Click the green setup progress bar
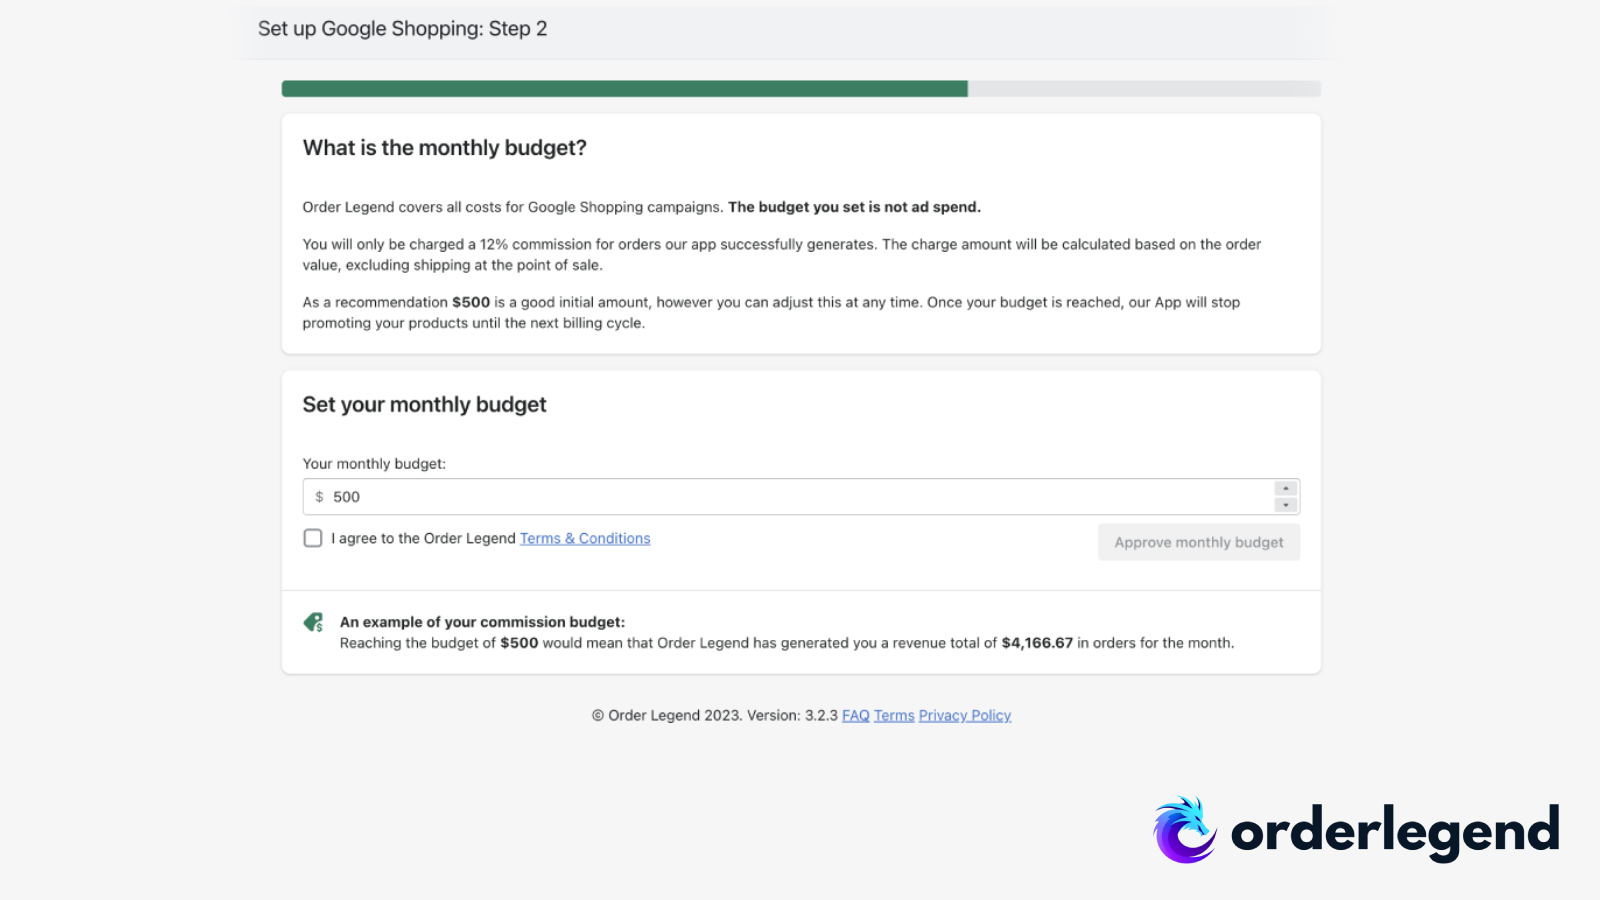The width and height of the screenshot is (1600, 900). (625, 89)
